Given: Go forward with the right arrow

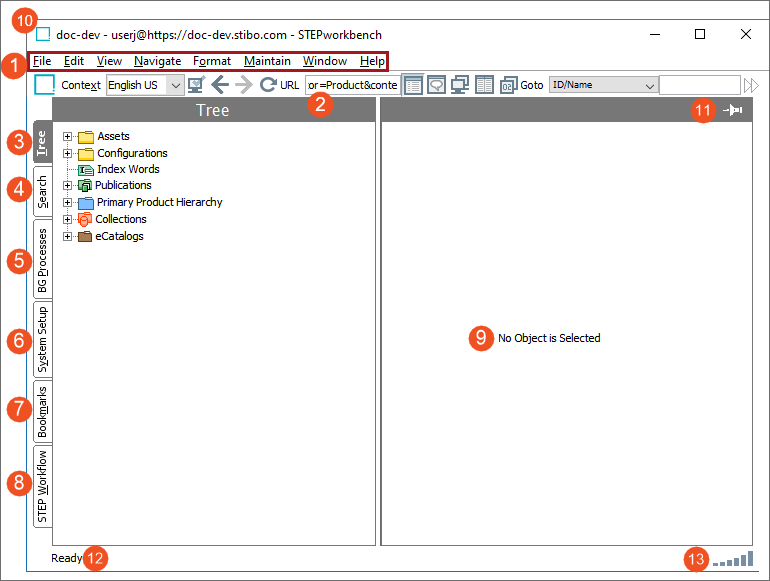Looking at the screenshot, I should tap(244, 84).
